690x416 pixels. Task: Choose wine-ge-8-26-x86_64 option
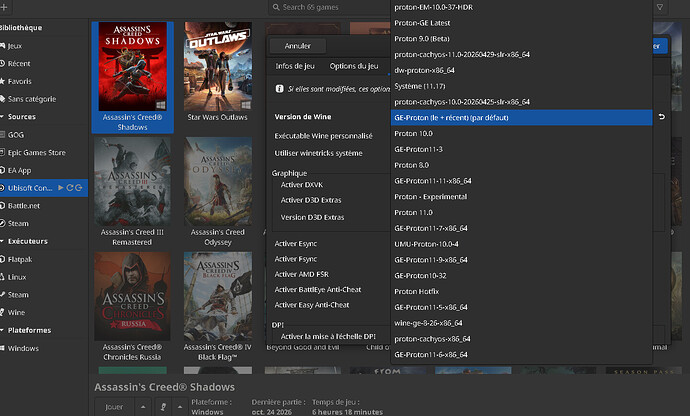[521, 323]
